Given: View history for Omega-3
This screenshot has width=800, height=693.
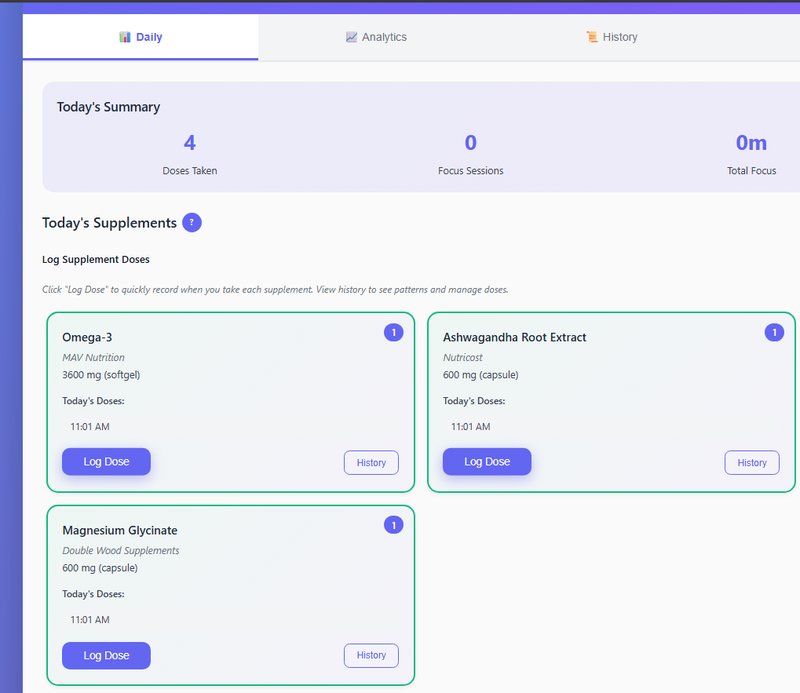Looking at the screenshot, I should pos(371,463).
